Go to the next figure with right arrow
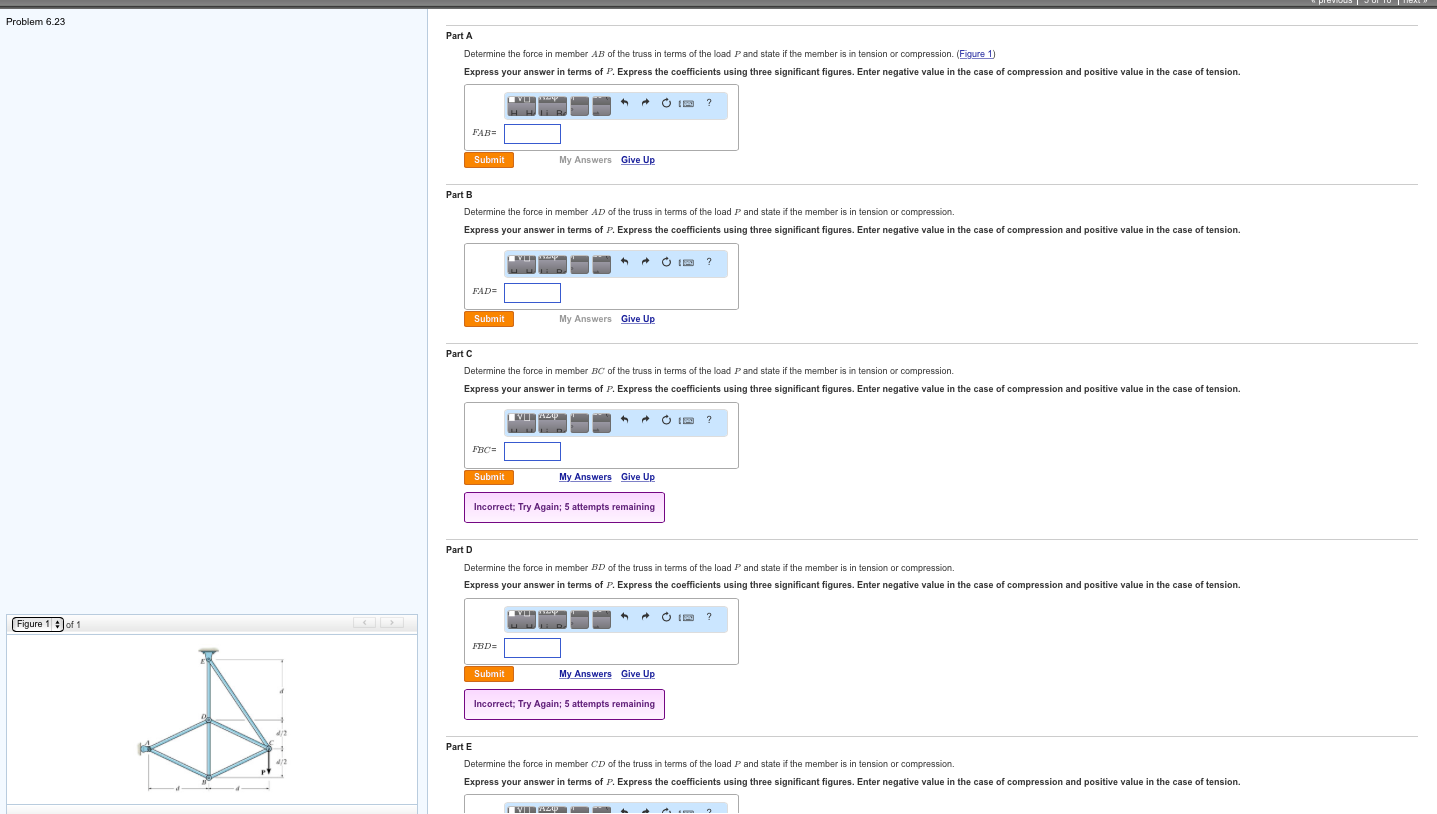 click(x=393, y=624)
